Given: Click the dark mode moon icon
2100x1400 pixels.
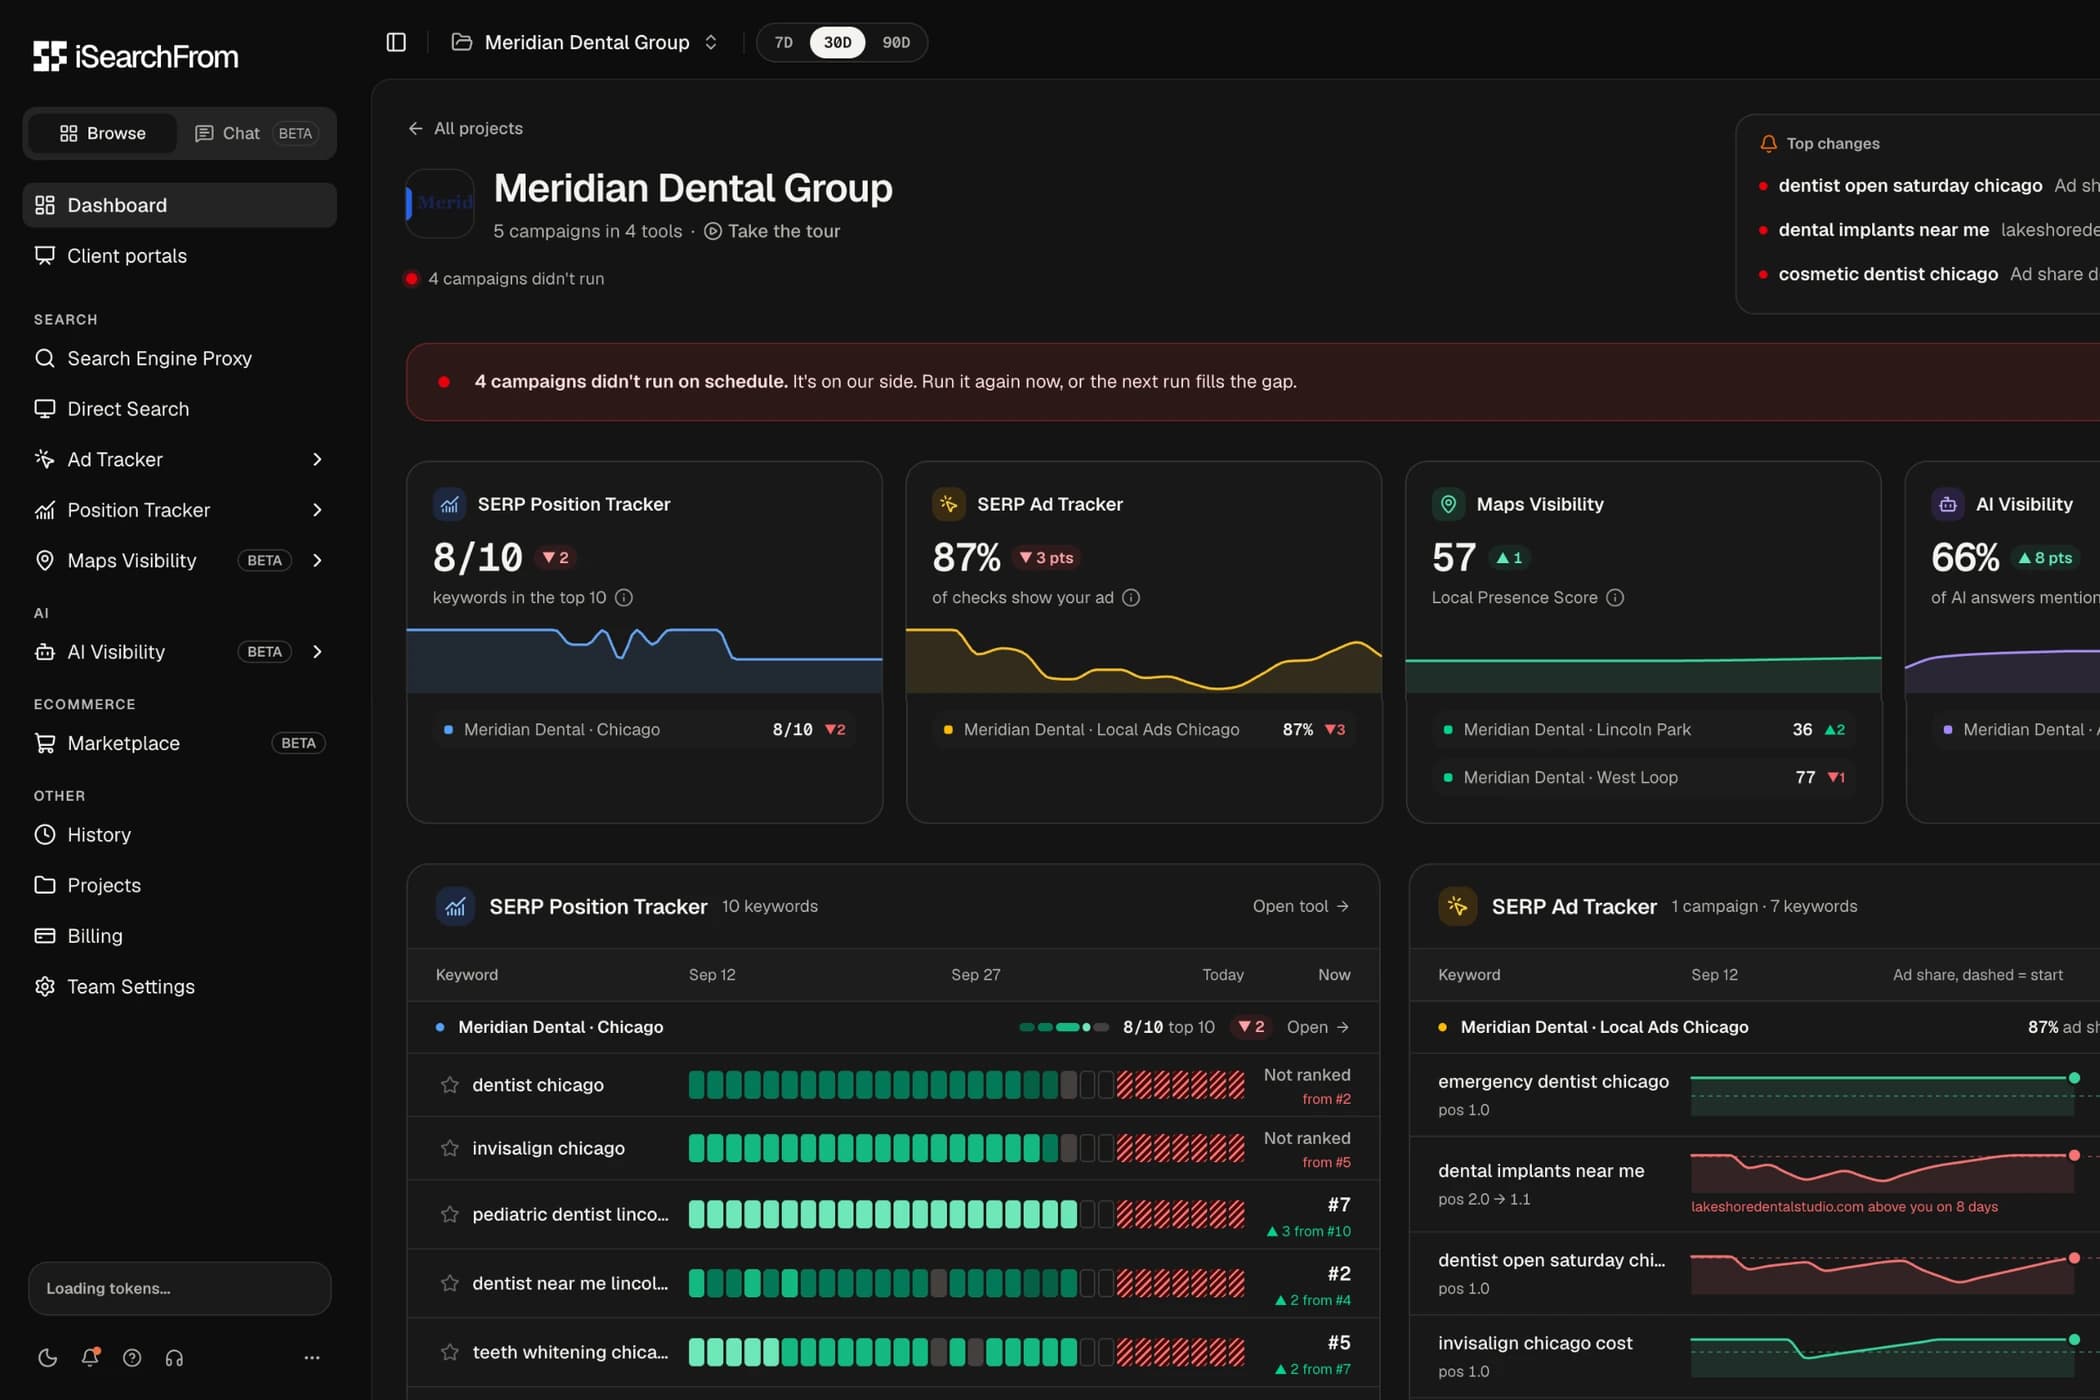Looking at the screenshot, I should point(47,1357).
